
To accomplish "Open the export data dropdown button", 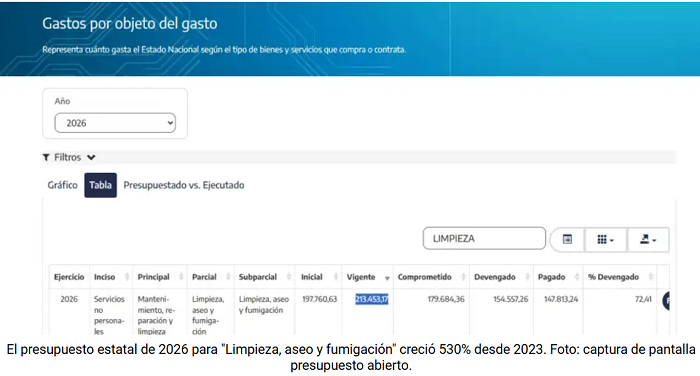I will tap(648, 240).
